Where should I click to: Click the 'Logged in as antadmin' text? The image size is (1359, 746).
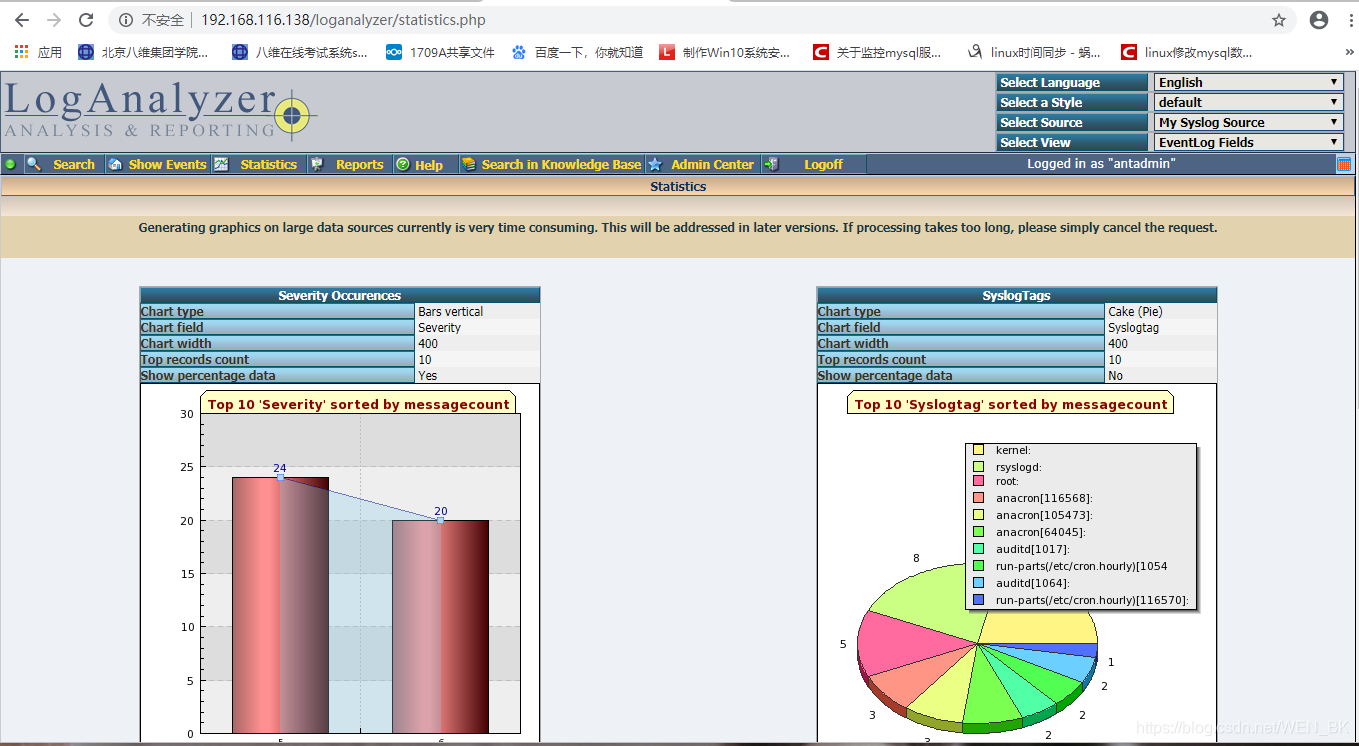click(x=1100, y=164)
